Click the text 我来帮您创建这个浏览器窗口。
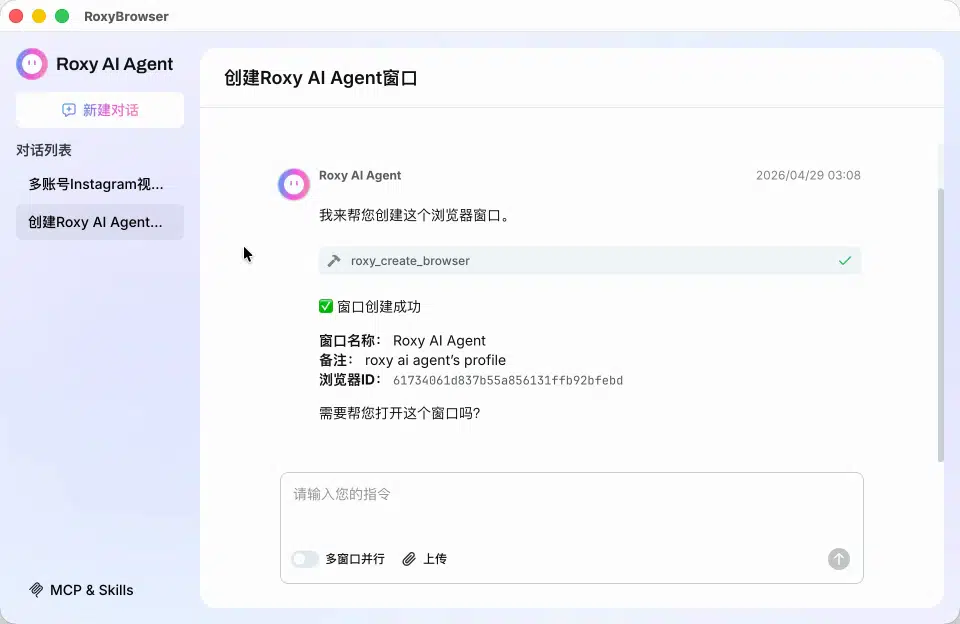 414,216
